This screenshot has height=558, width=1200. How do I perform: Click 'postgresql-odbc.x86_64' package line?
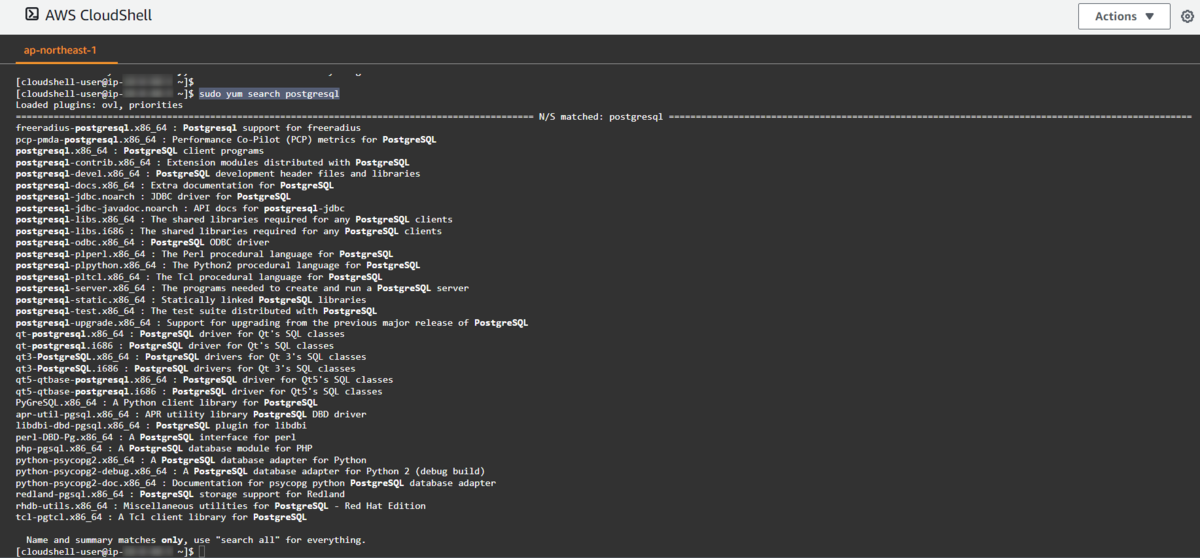tap(143, 242)
